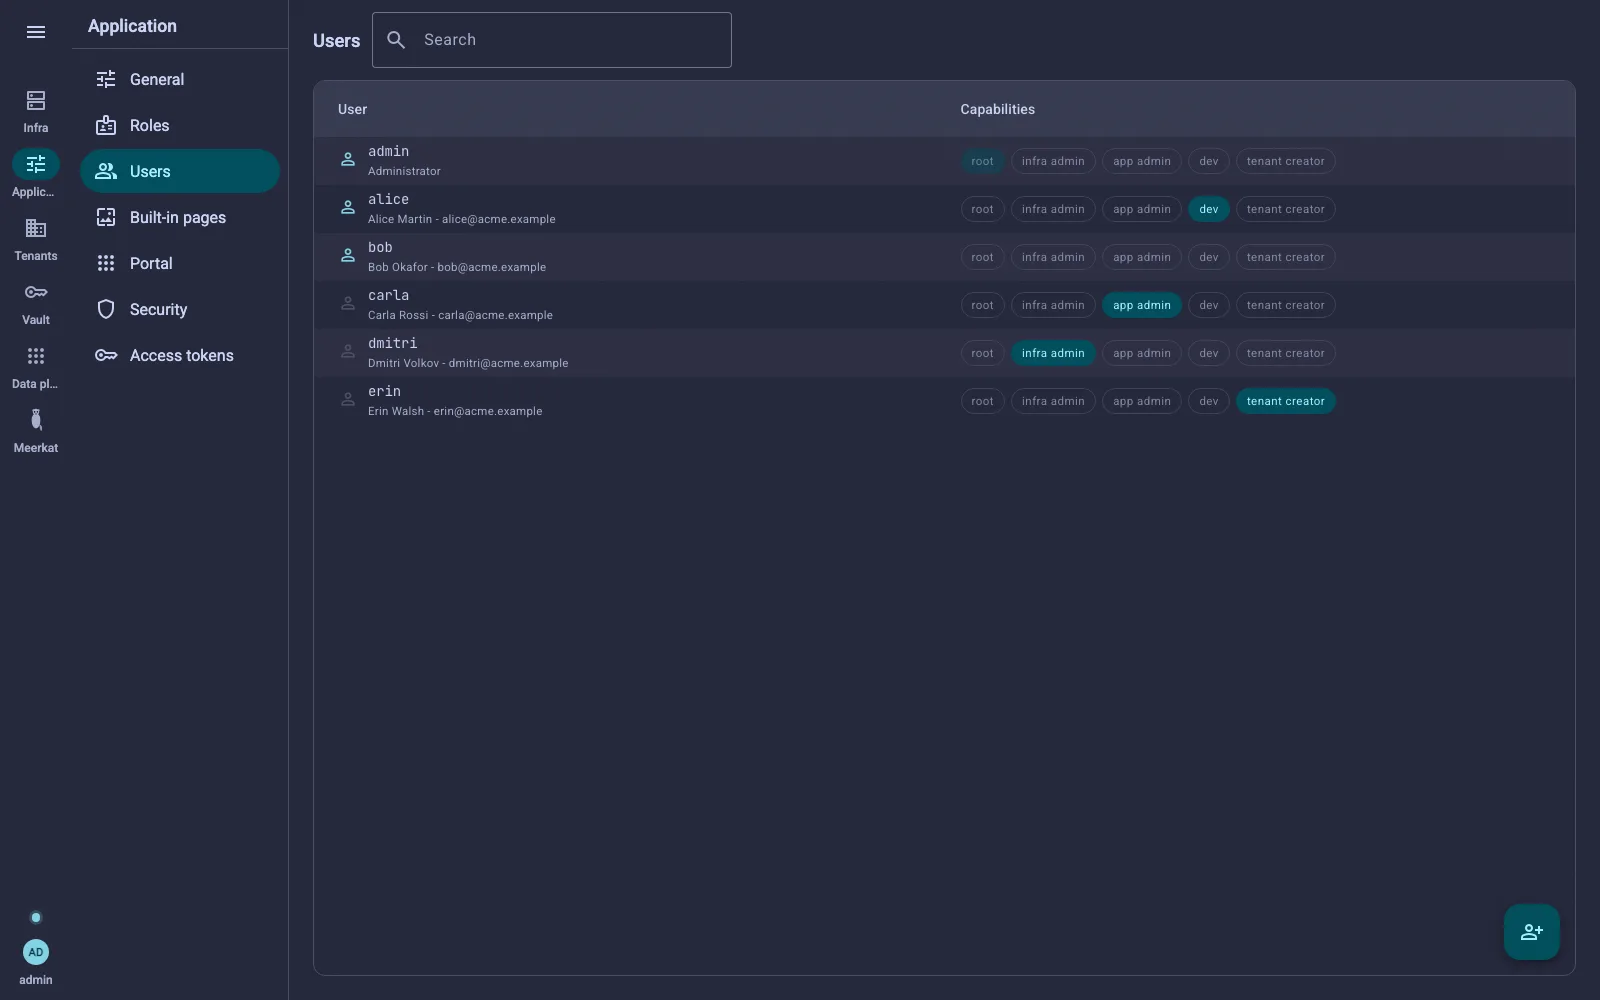Click dmitri@acme.example user details text

[x=468, y=363]
